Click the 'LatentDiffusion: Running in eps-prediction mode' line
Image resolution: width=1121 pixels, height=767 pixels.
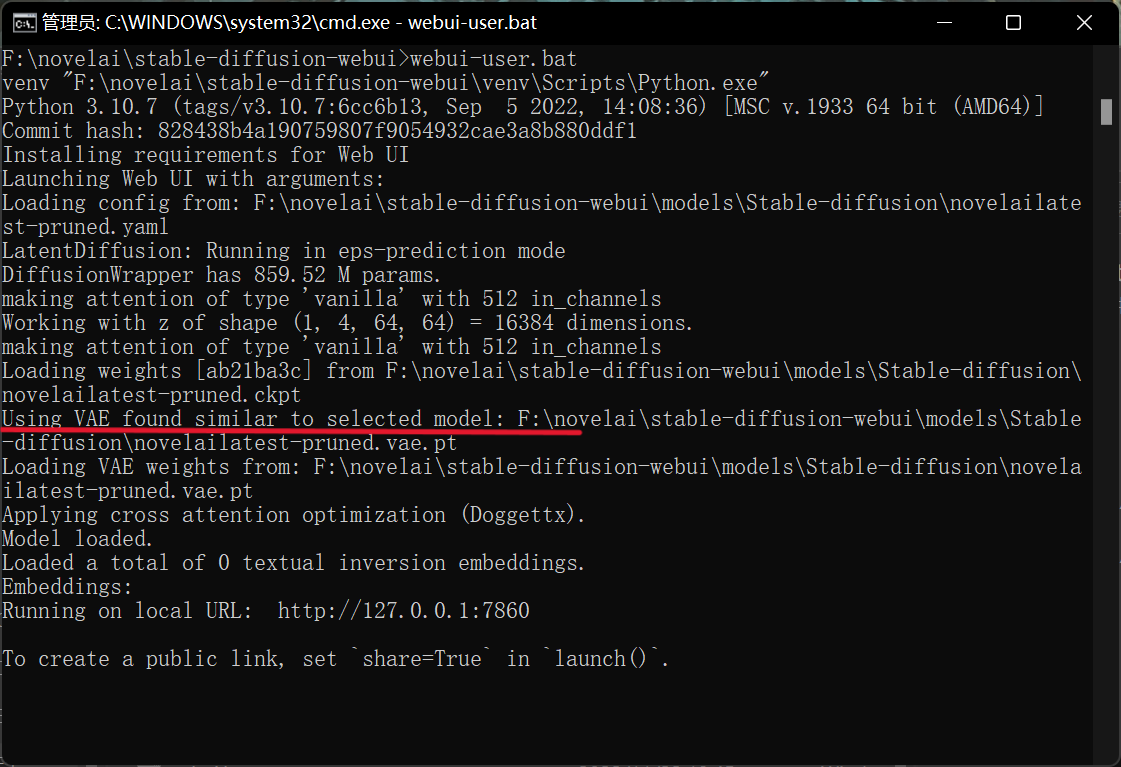283,251
